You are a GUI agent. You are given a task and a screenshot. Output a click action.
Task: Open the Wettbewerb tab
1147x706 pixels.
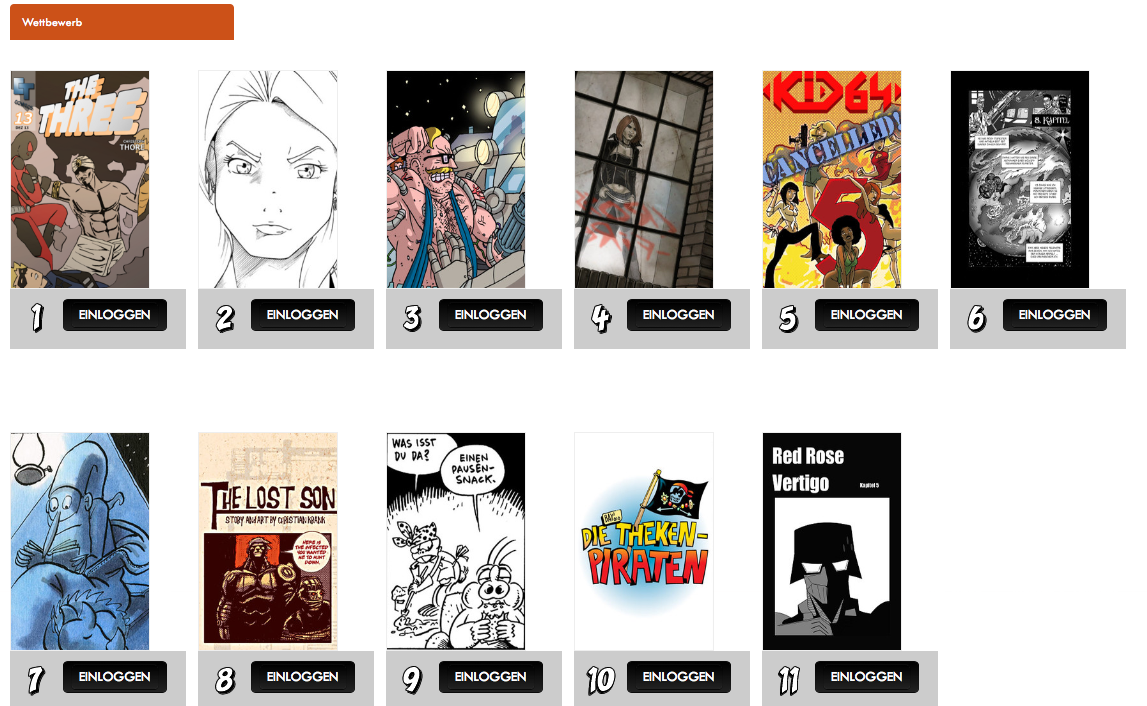coord(121,22)
